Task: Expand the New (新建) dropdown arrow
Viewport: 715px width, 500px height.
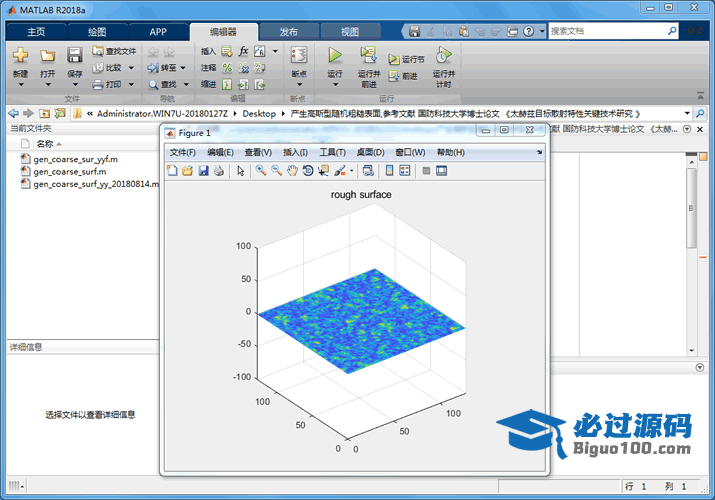Action: coord(21,85)
